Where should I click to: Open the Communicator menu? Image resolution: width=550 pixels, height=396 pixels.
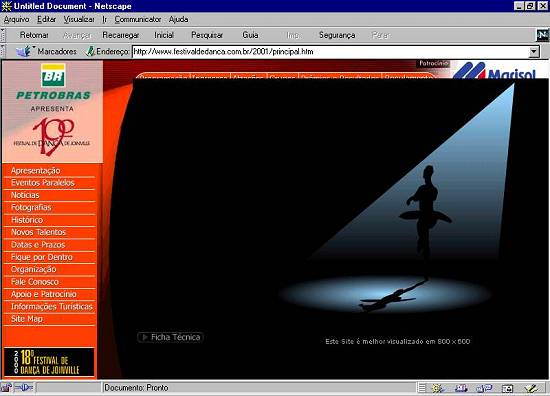point(138,19)
